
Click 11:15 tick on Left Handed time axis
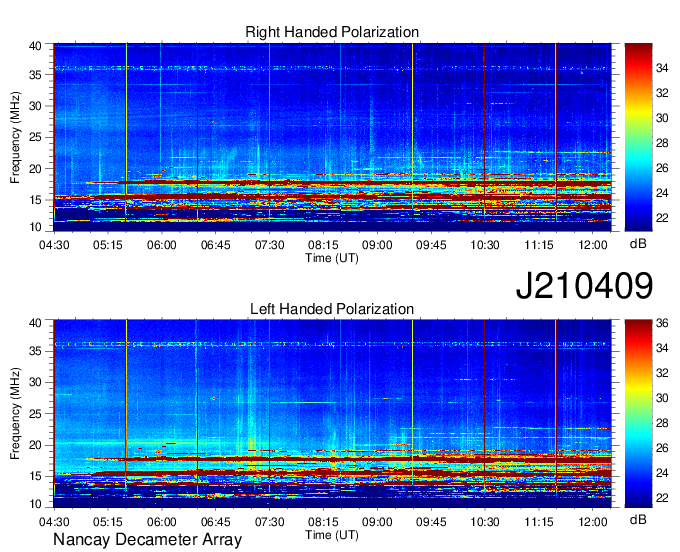point(539,522)
